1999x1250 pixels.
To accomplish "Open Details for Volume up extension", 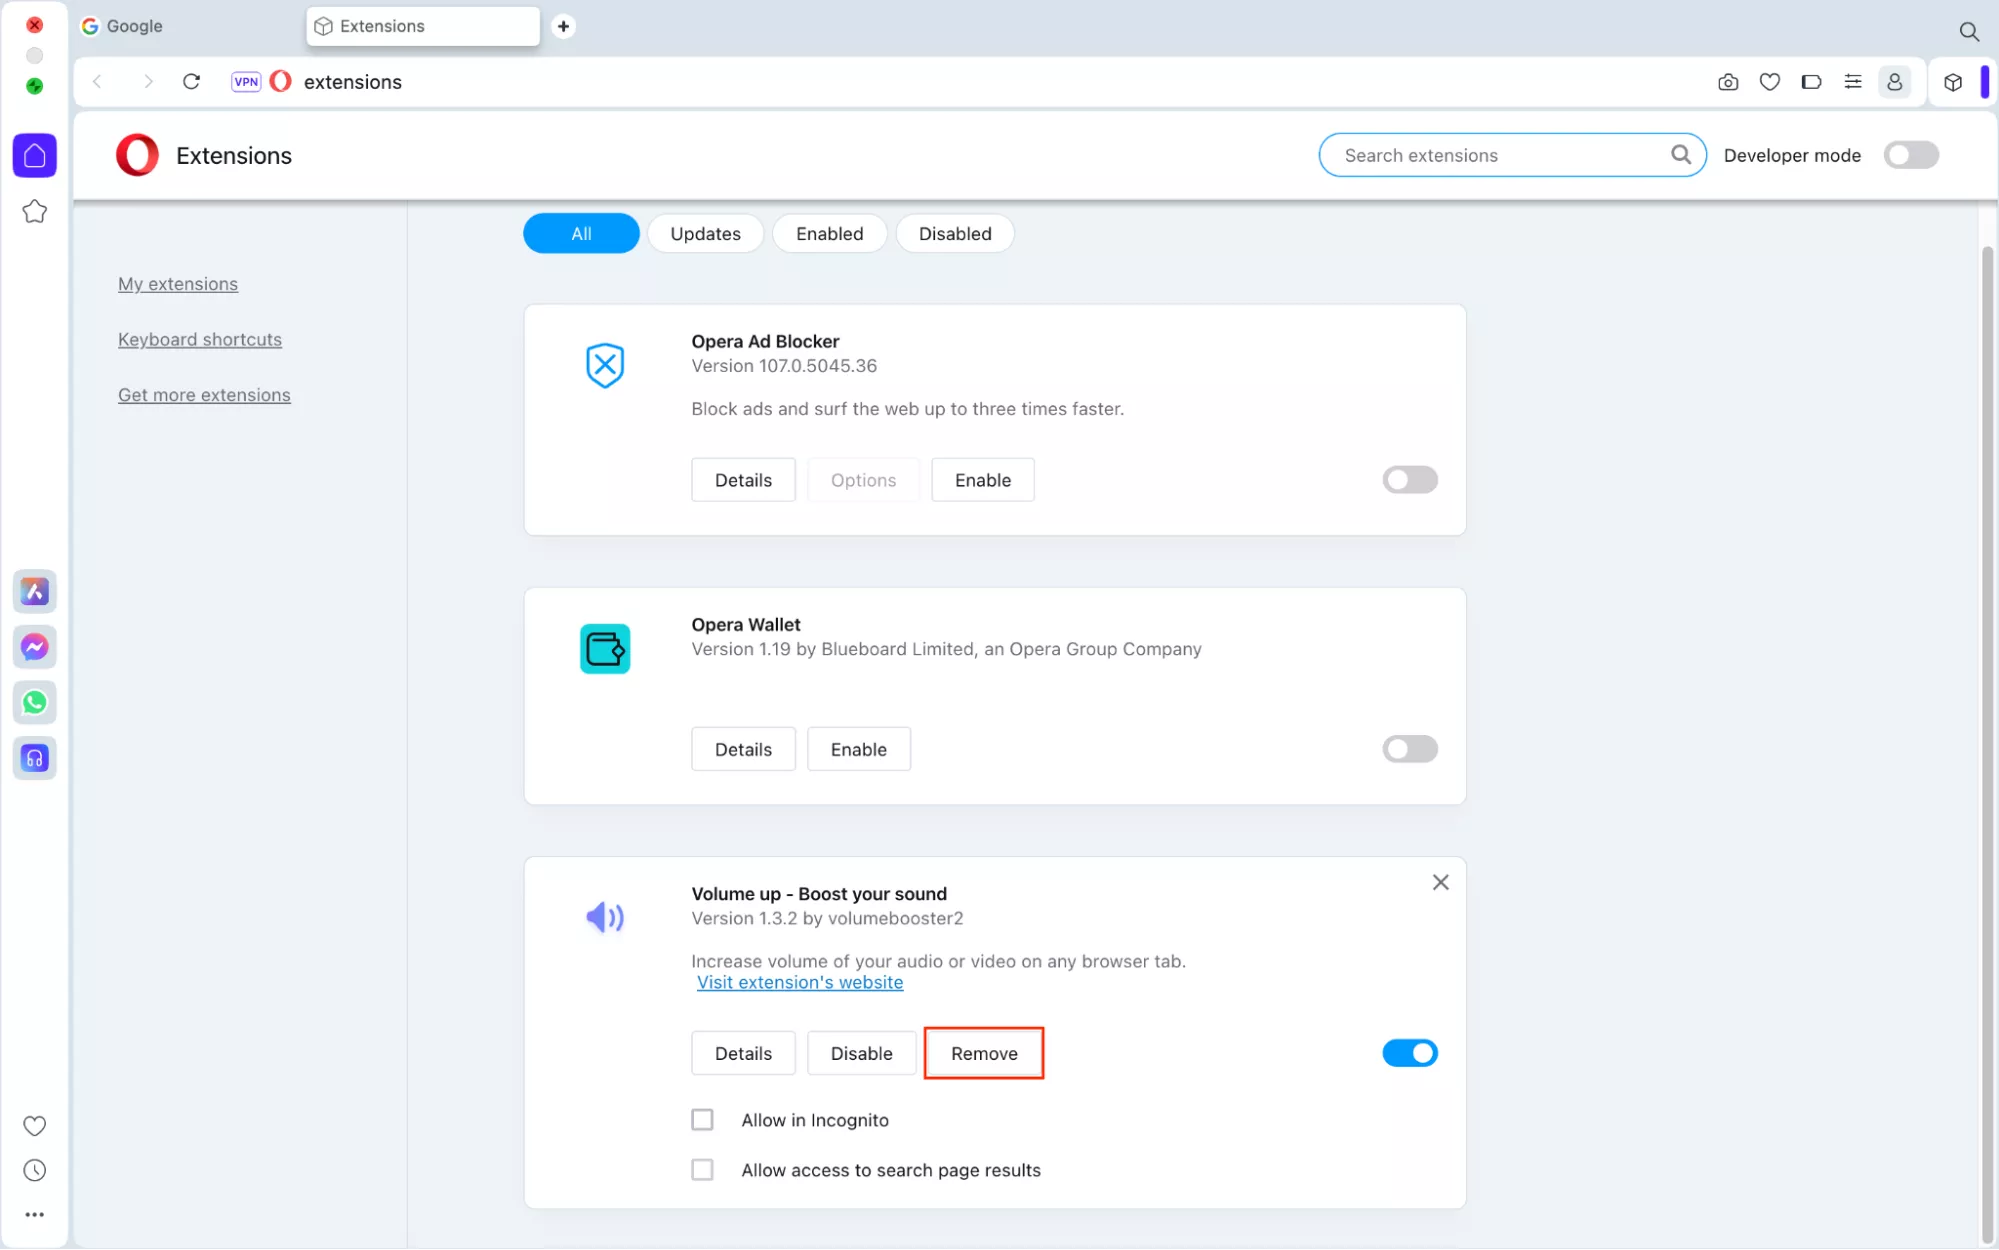I will point(743,1053).
